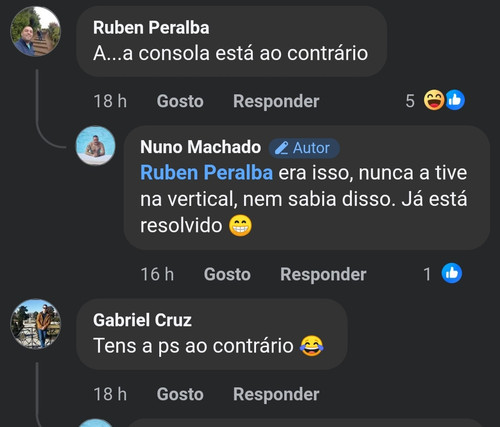The height and width of the screenshot is (427, 500).
Task: Reply to Nuno Machado's comment
Action: (x=323, y=274)
